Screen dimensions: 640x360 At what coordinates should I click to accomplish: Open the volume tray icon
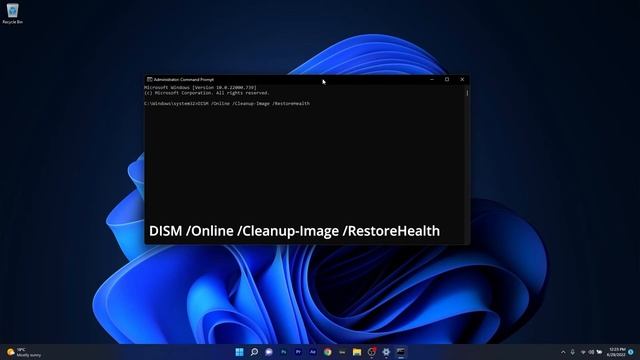591,352
